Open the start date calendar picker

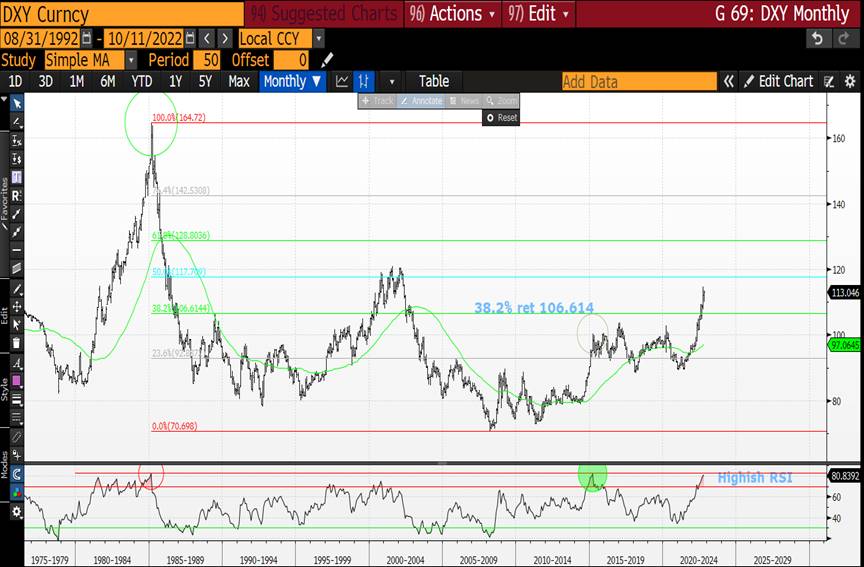click(87, 38)
